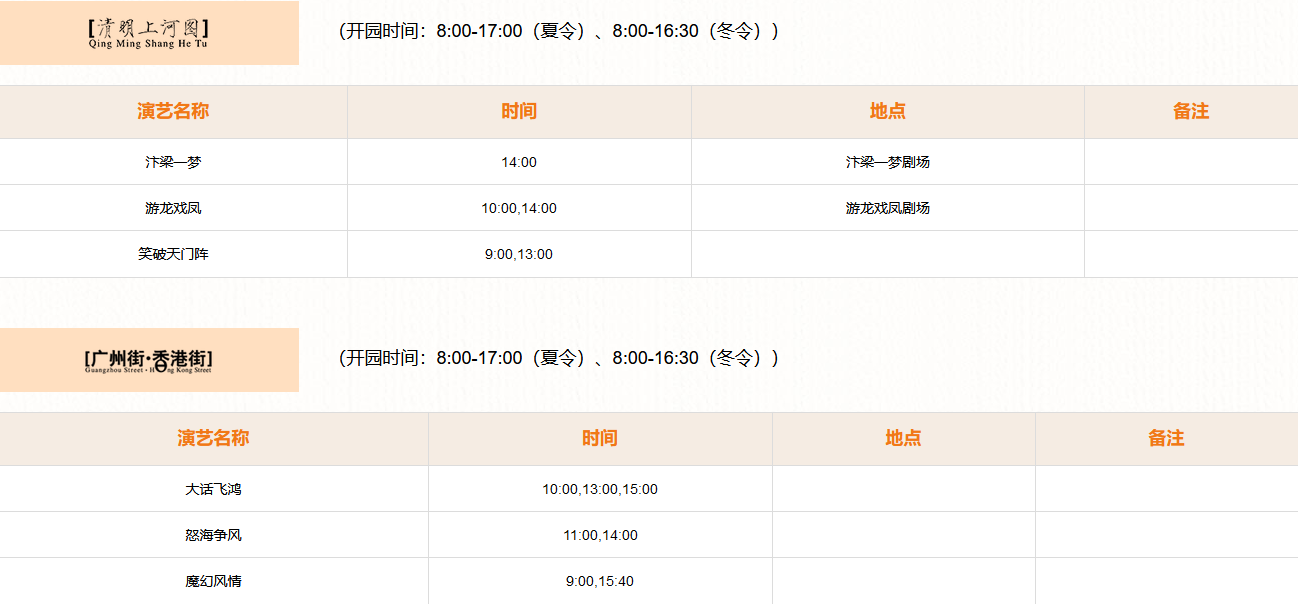Select the 游龙戏凤 show name

(173, 208)
